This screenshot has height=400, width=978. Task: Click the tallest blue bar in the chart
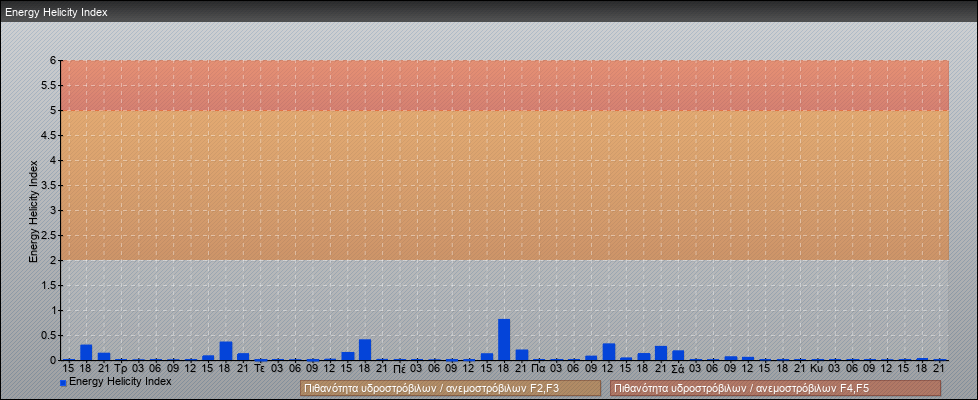point(504,339)
